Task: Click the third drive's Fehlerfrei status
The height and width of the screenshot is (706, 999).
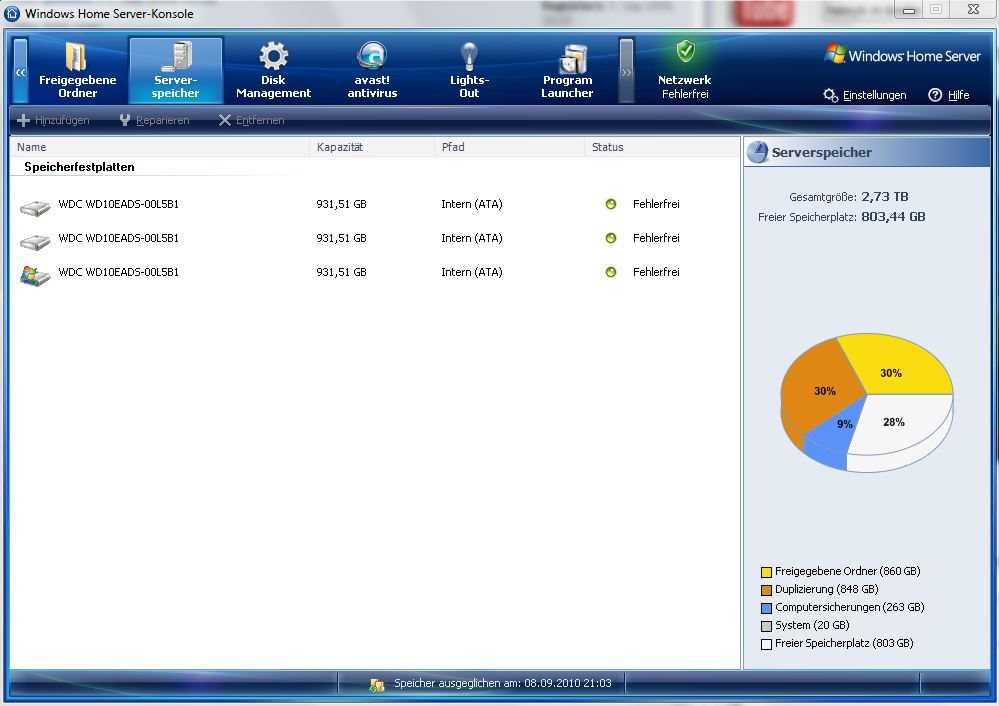Action: pos(656,272)
